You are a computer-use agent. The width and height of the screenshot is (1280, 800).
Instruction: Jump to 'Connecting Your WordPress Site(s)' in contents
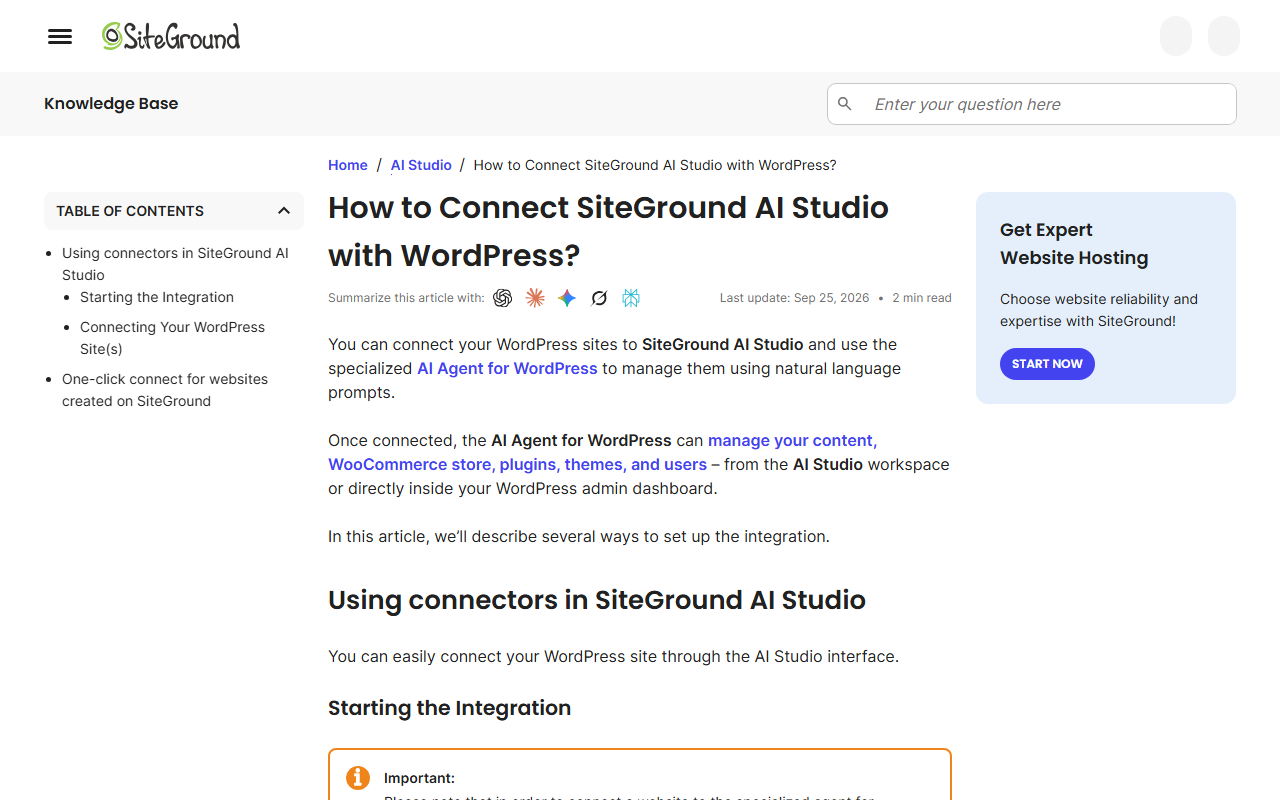point(172,338)
